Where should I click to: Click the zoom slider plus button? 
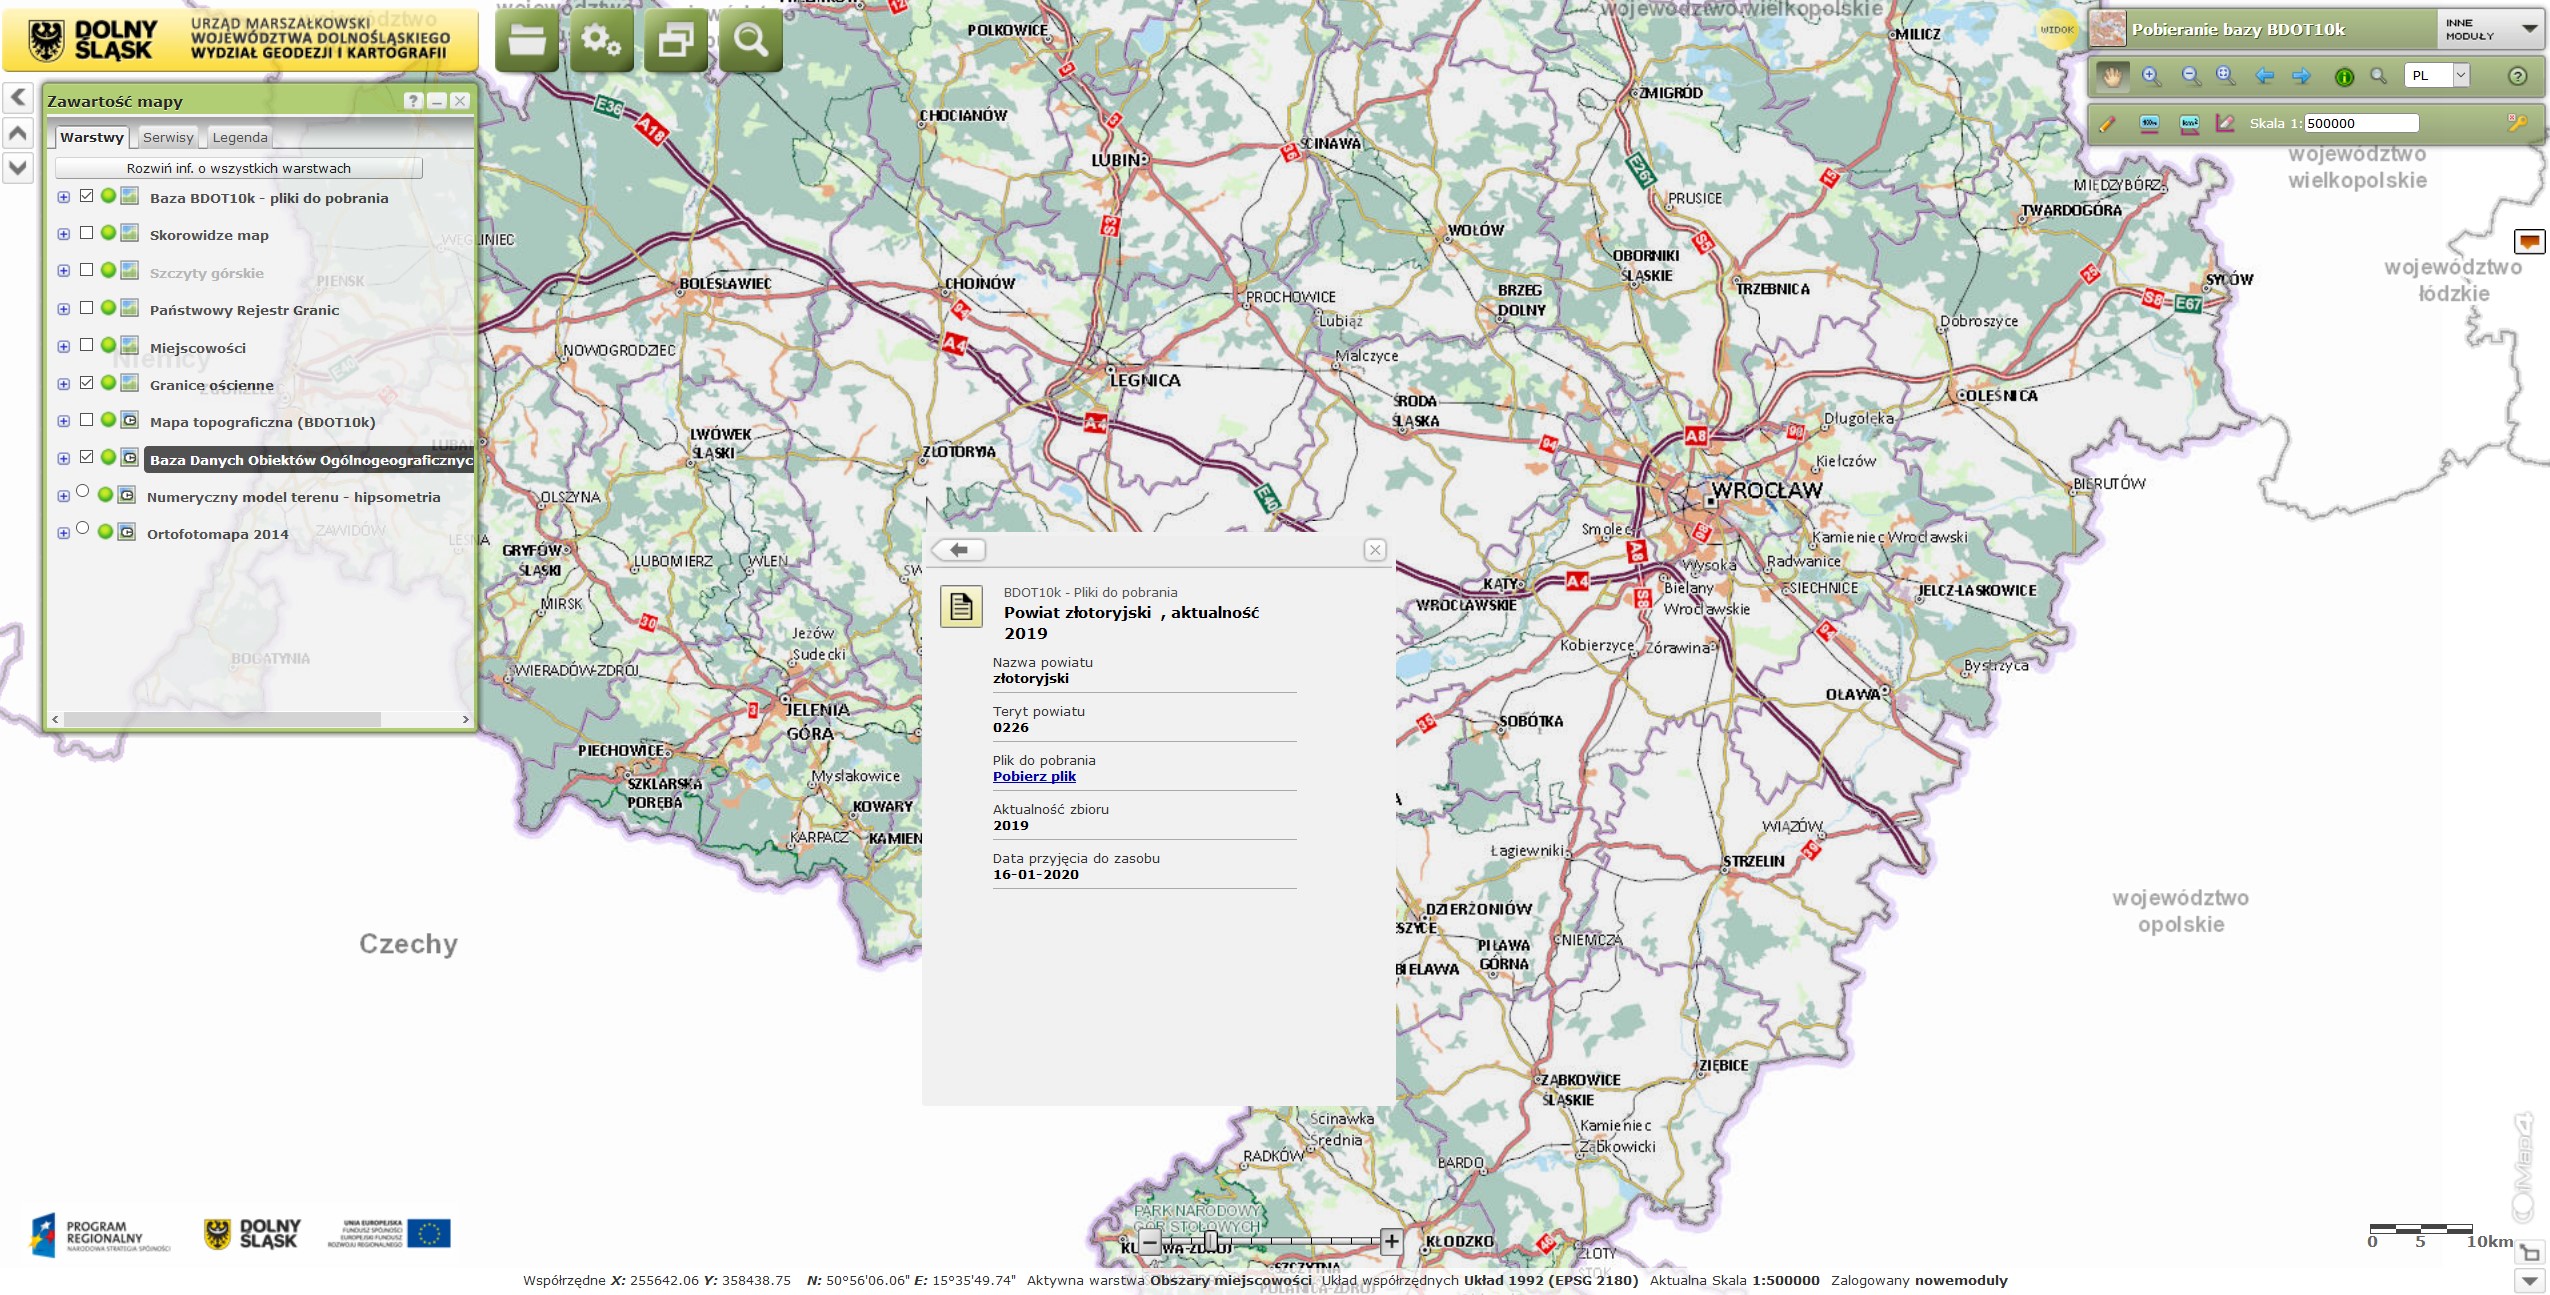pos(1391,1242)
